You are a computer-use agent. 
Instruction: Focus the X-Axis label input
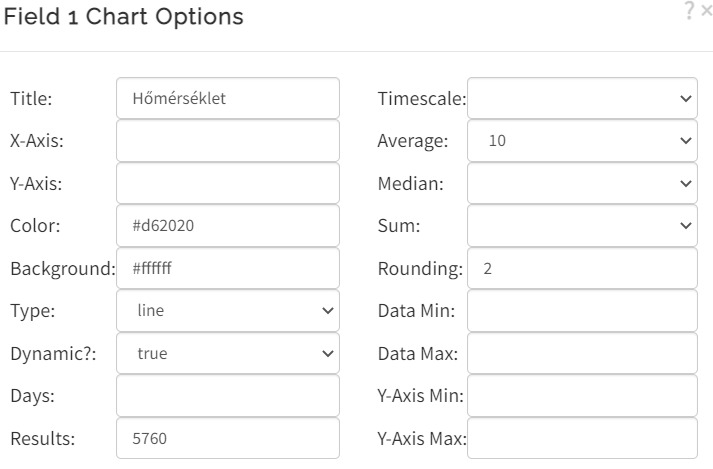[228, 141]
